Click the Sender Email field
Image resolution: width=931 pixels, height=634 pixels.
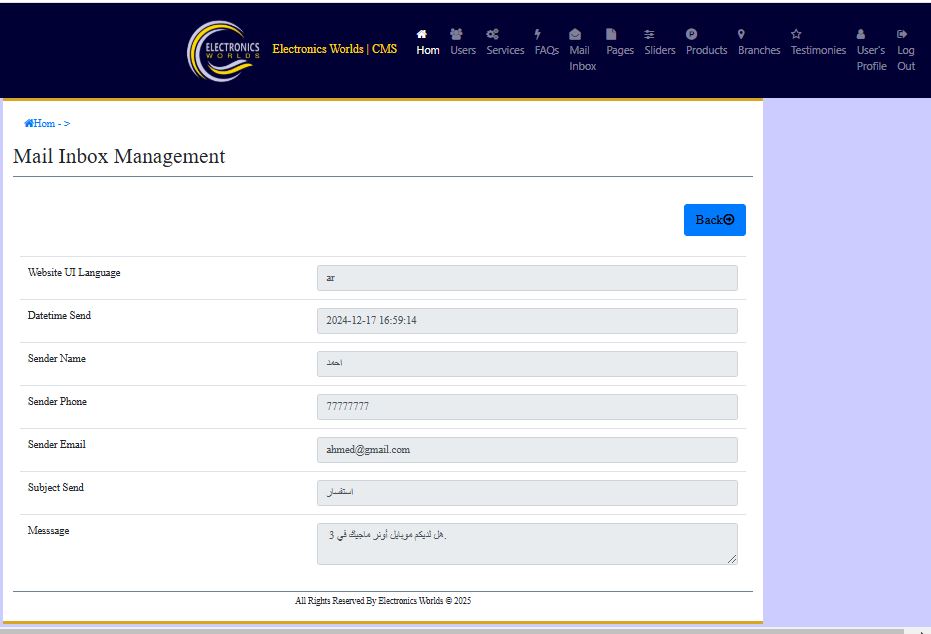pos(527,450)
